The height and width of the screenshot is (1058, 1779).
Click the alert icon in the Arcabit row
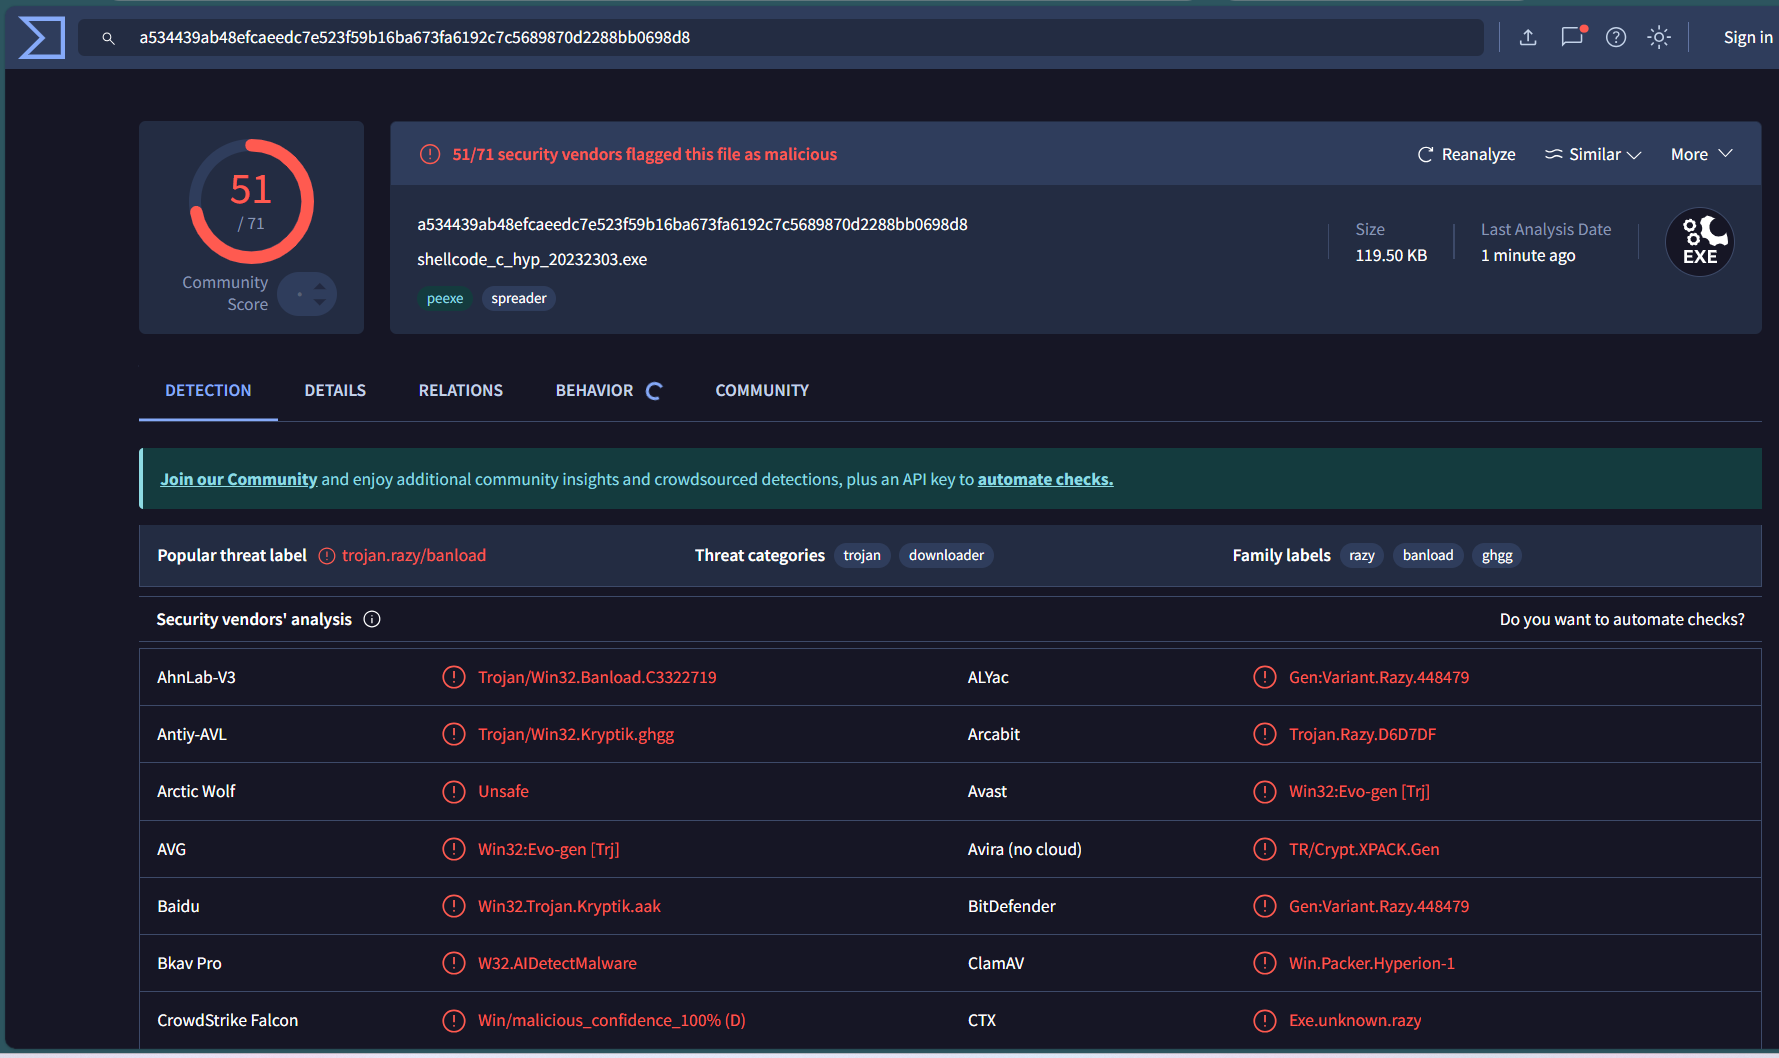[1265, 734]
